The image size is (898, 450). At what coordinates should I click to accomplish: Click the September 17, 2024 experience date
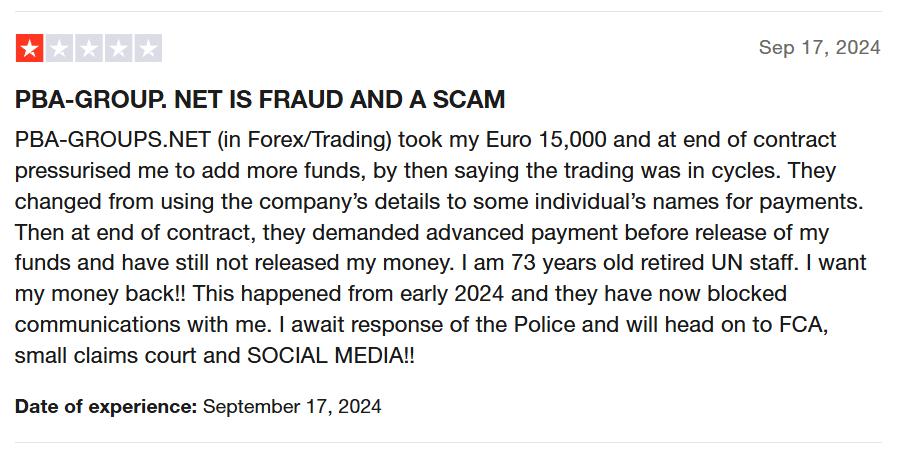[292, 406]
